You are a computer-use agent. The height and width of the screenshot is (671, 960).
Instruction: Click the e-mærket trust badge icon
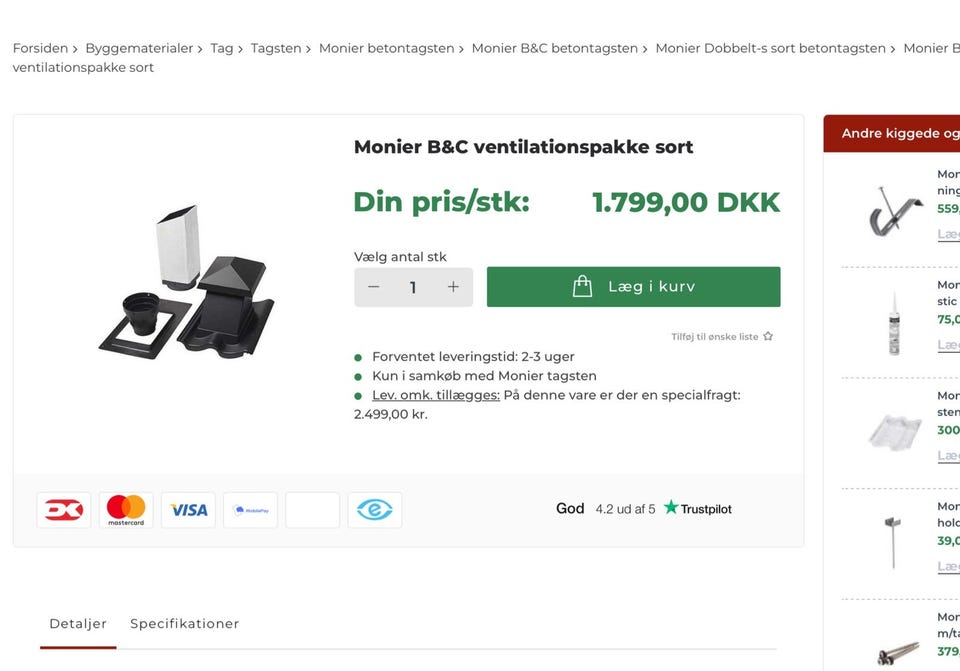tap(374, 509)
